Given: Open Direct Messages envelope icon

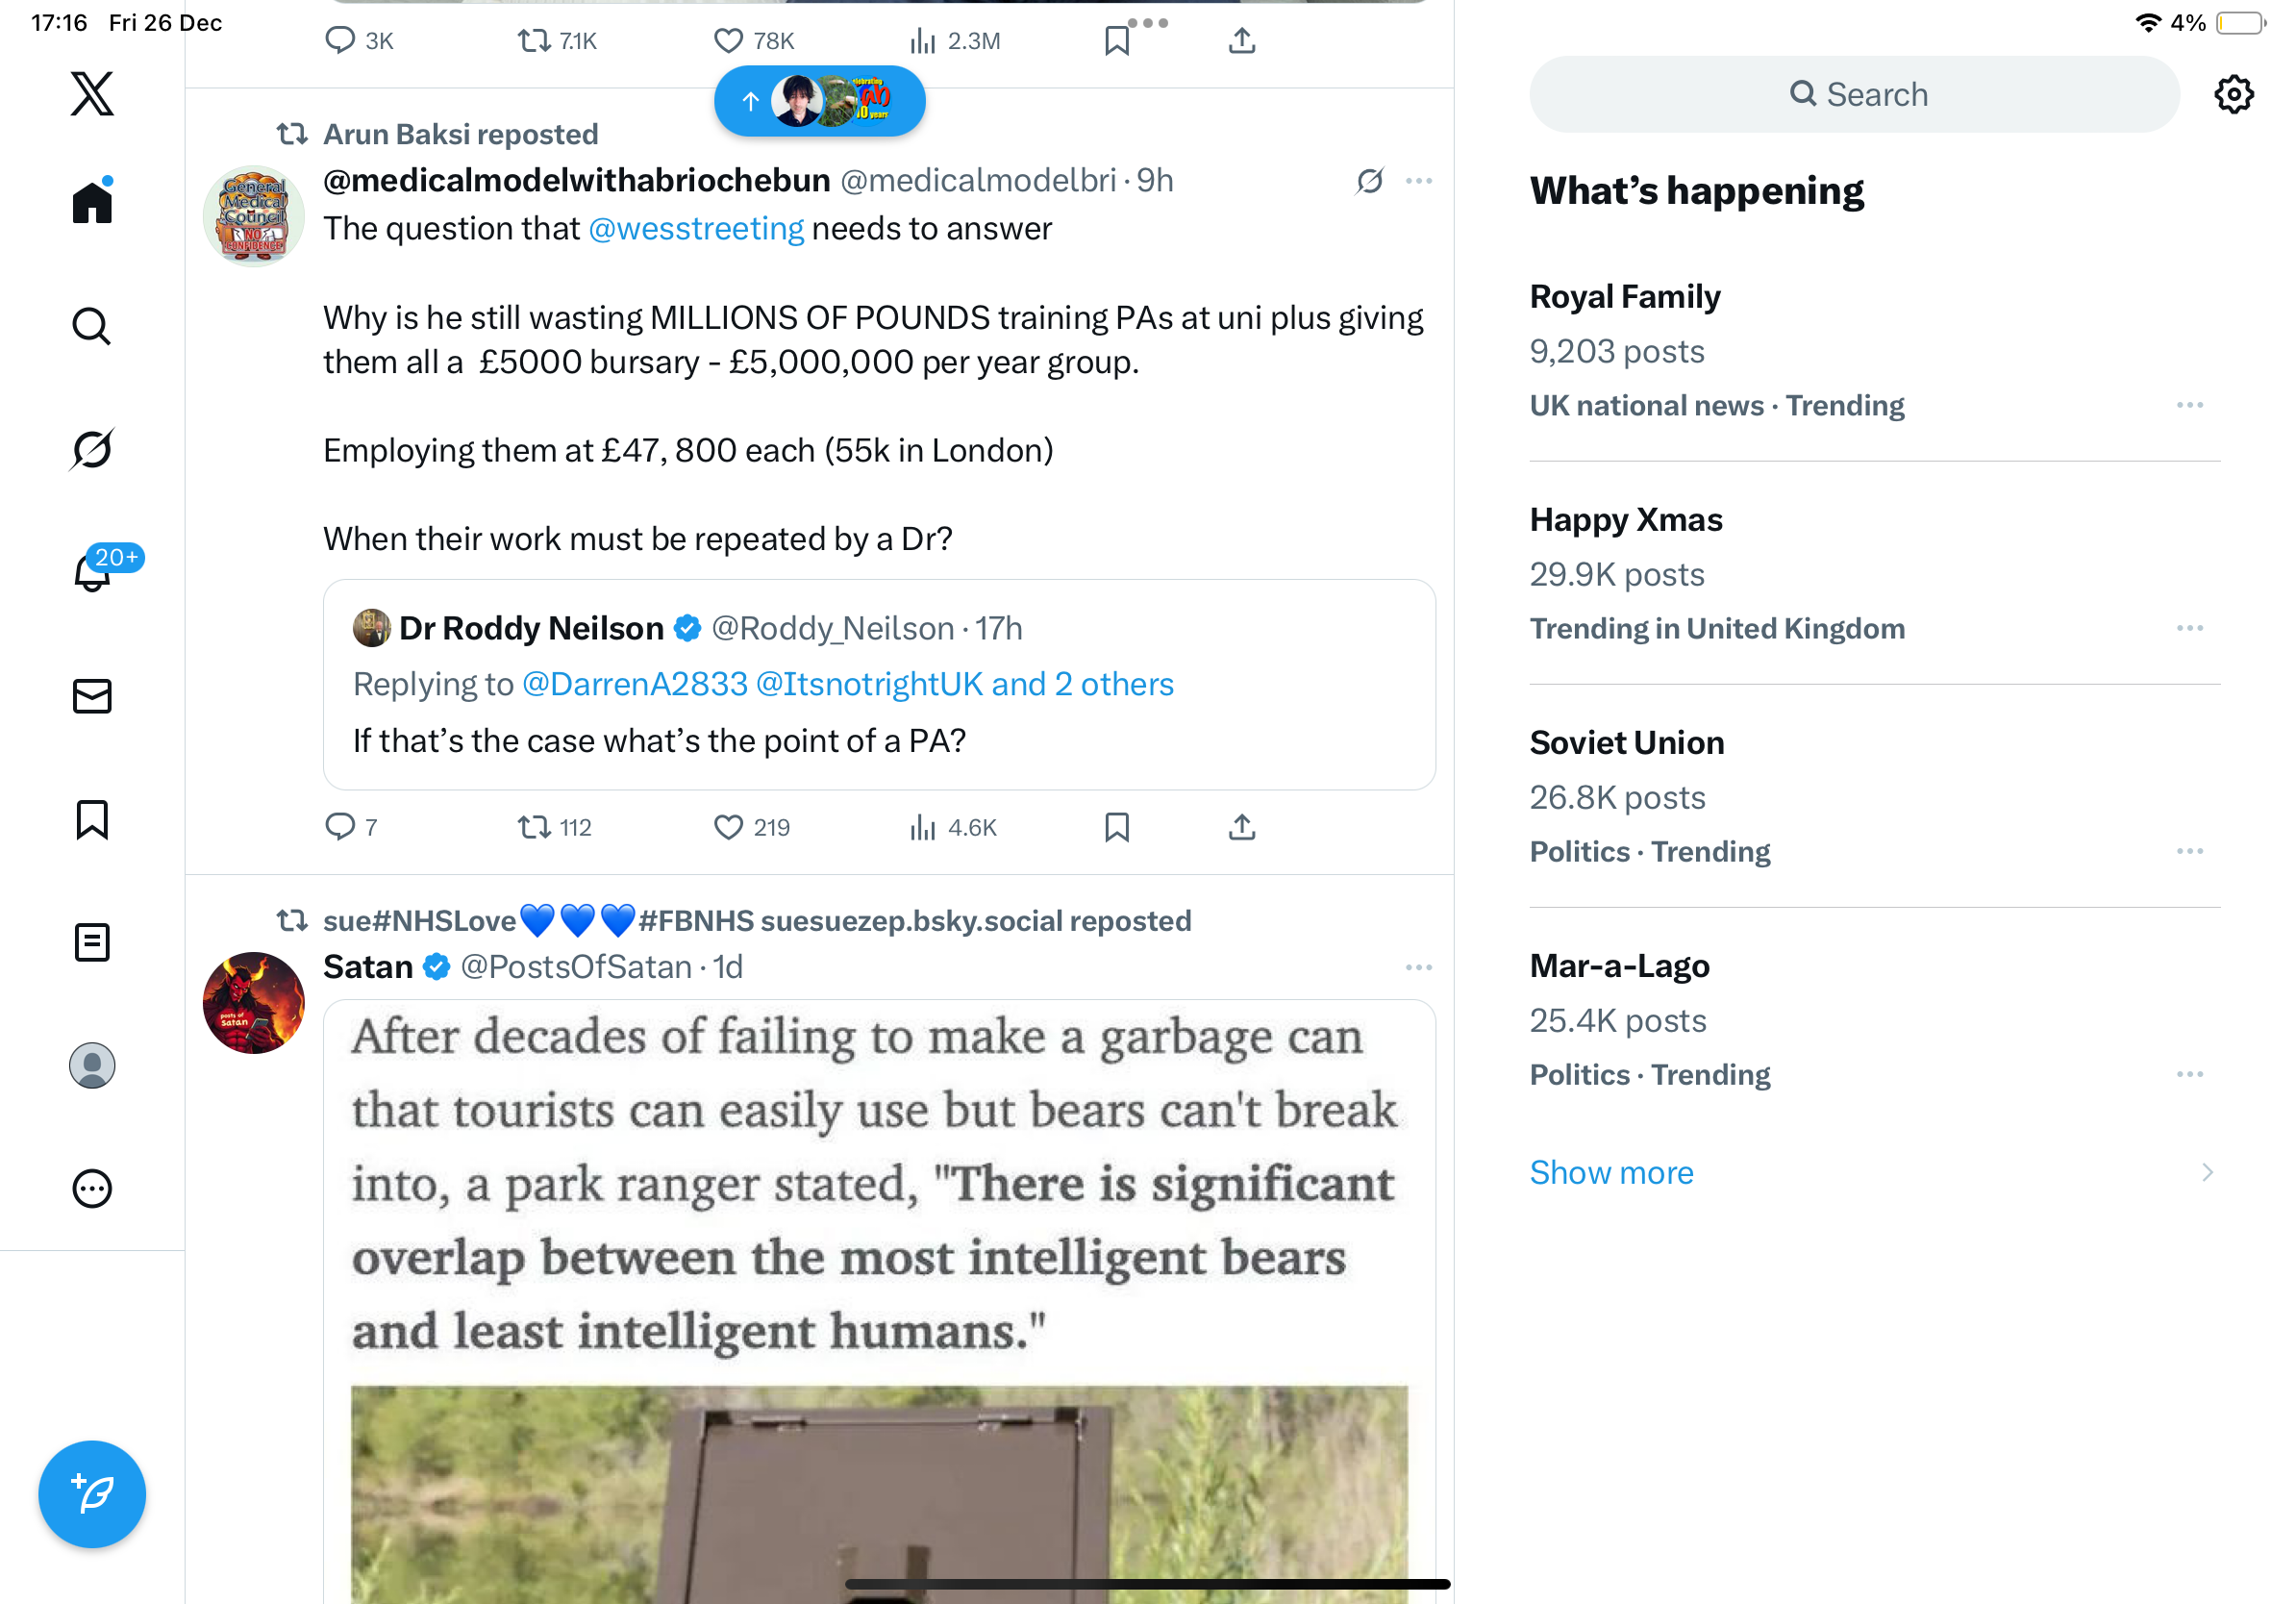Looking at the screenshot, I should click(x=92, y=696).
